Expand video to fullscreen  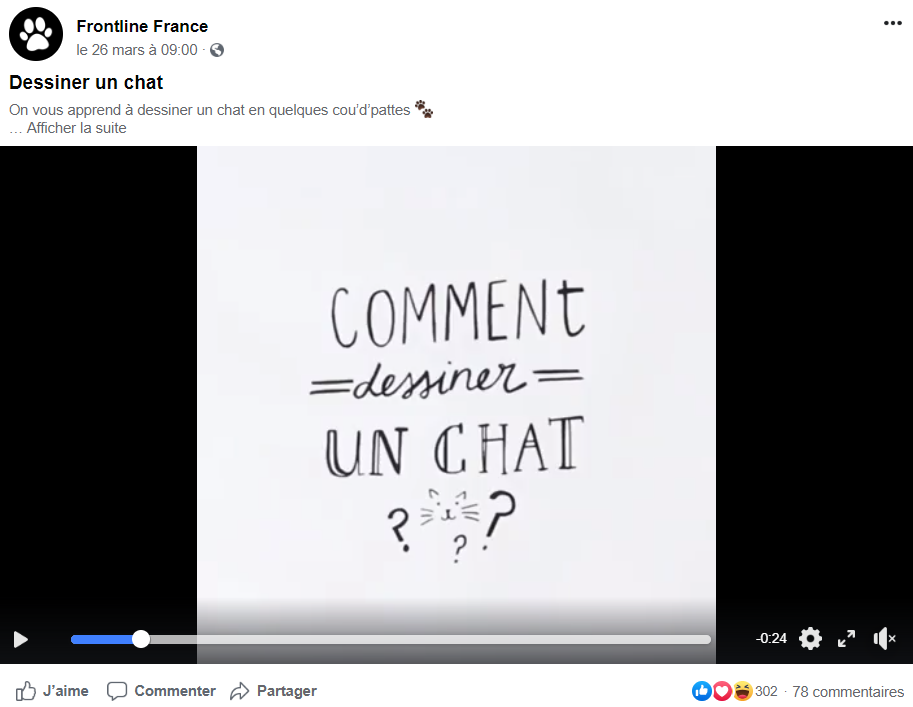pyautogui.click(x=847, y=639)
